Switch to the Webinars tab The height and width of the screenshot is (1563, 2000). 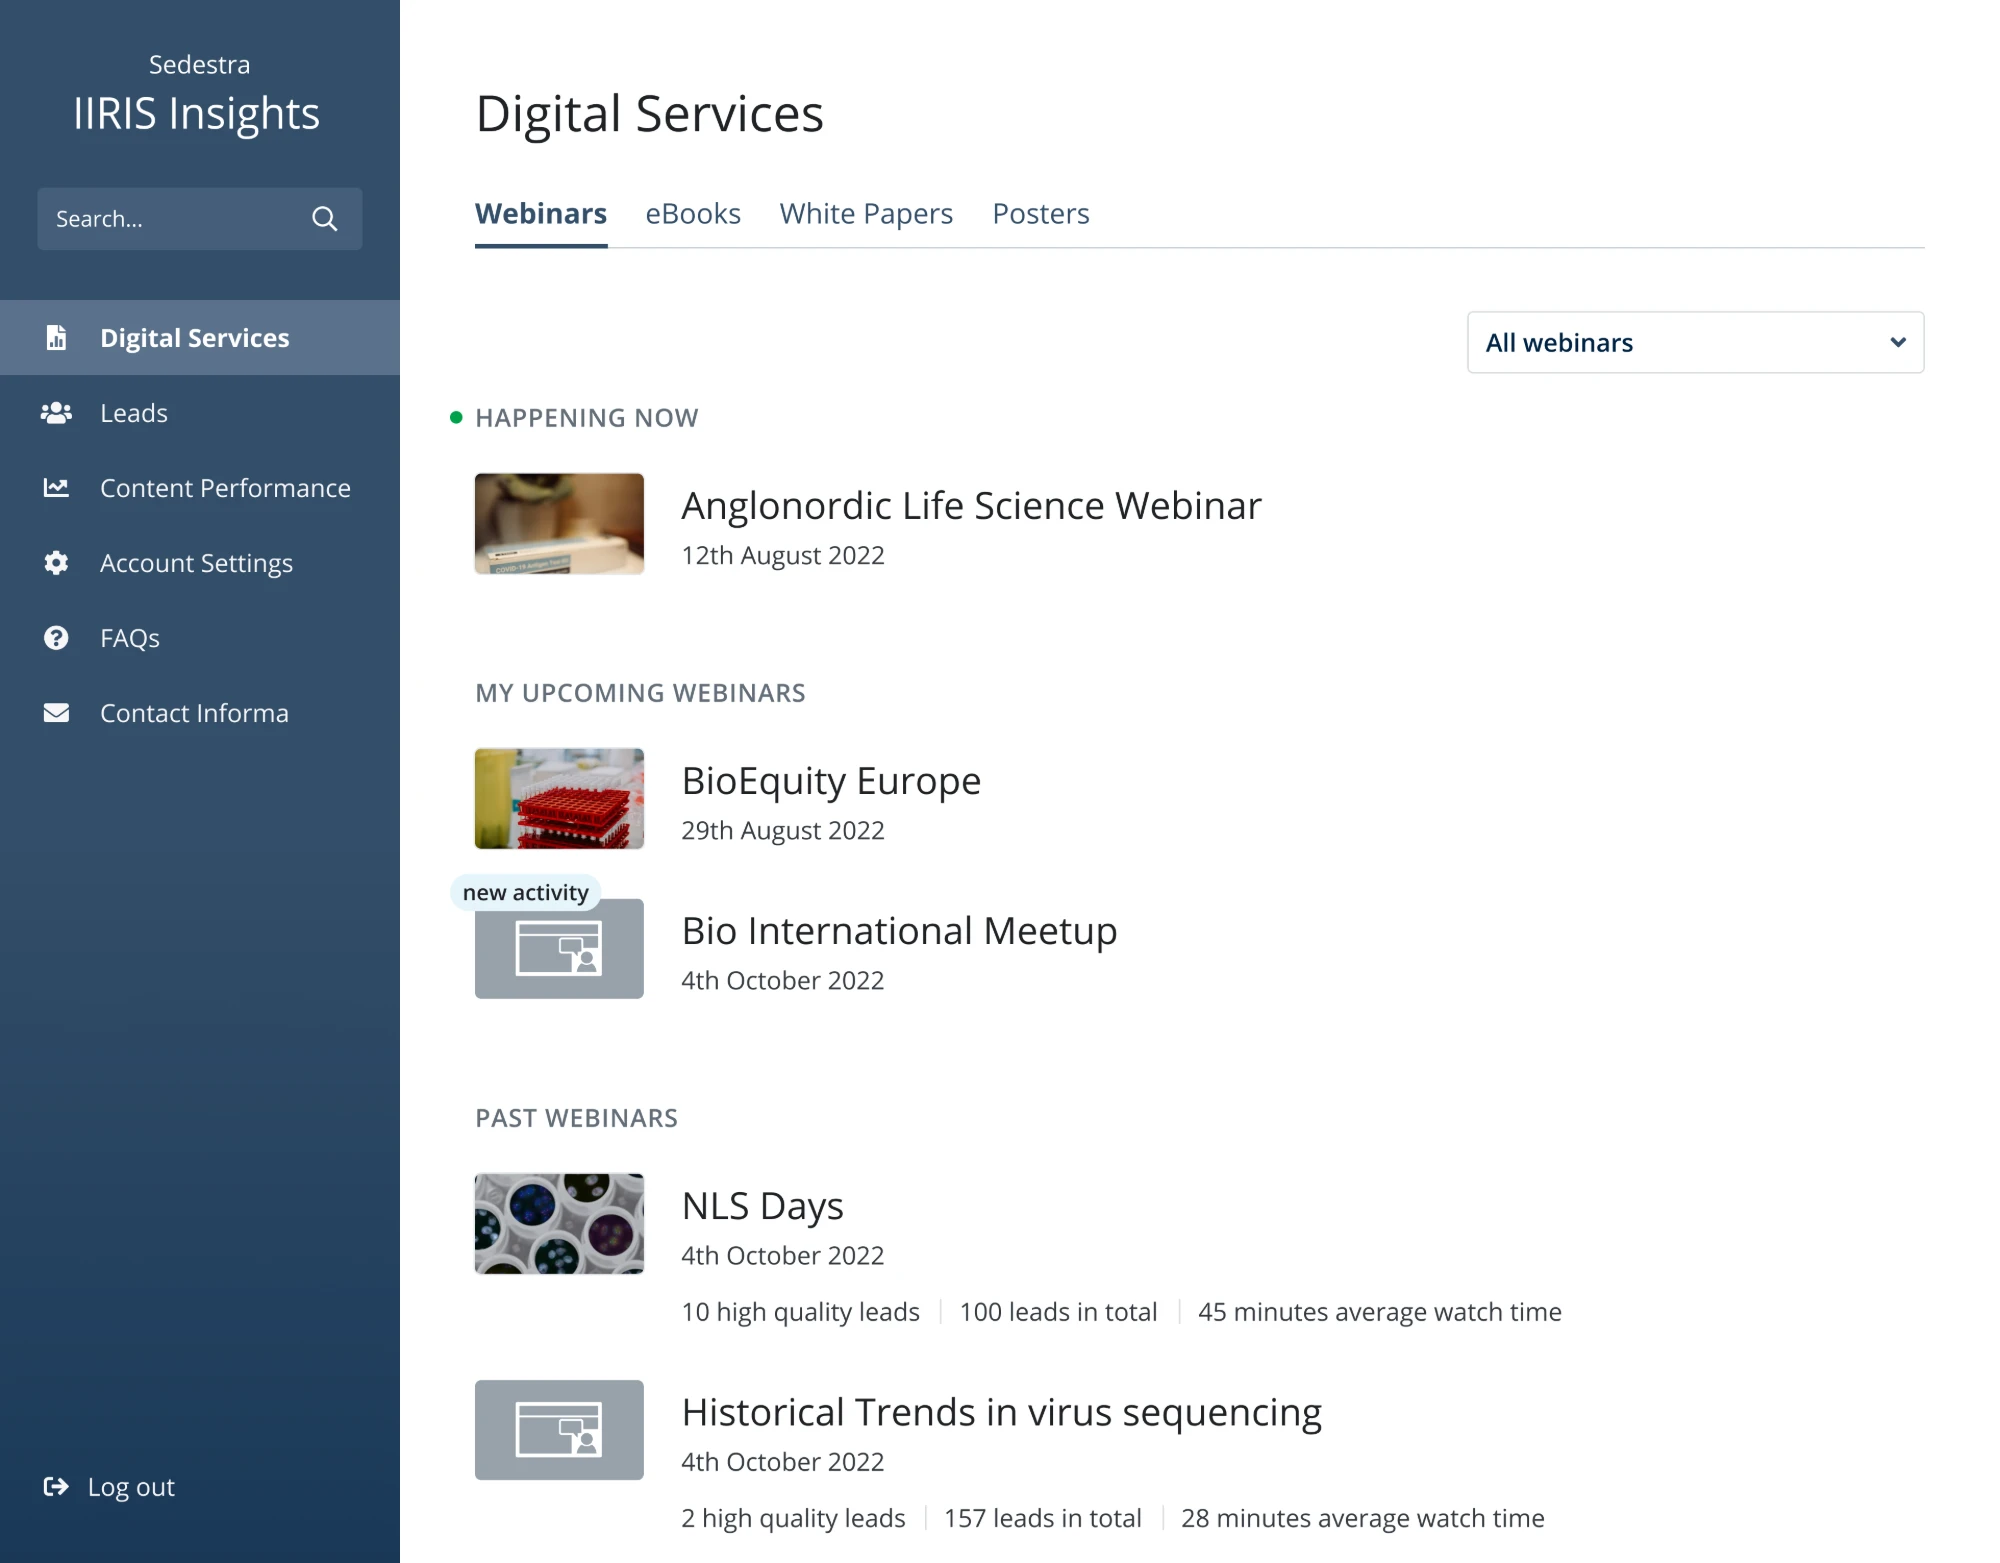[x=541, y=214]
